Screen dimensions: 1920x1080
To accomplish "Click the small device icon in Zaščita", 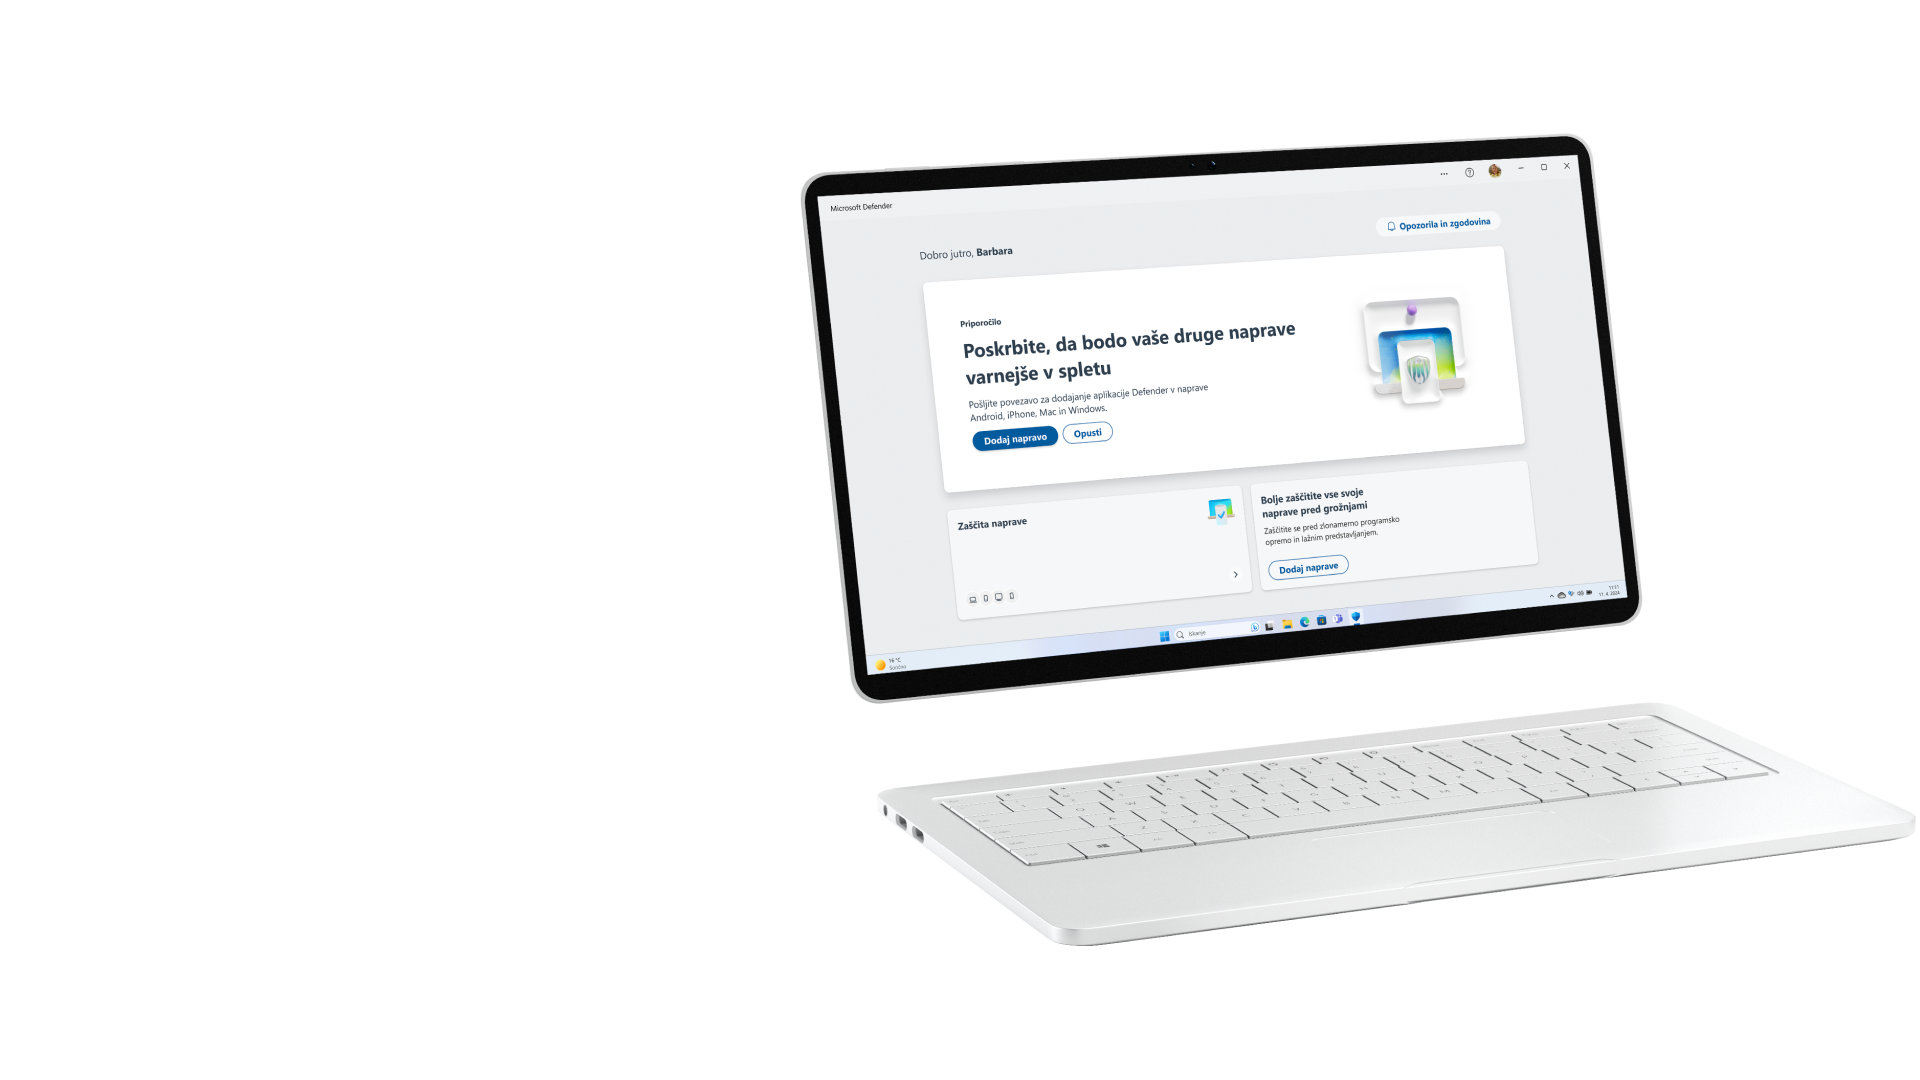I will point(971,597).
